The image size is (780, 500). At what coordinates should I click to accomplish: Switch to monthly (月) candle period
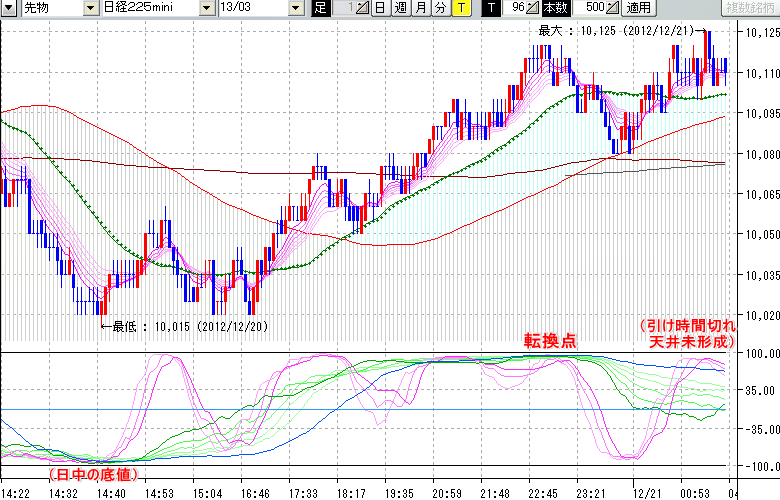pos(420,8)
